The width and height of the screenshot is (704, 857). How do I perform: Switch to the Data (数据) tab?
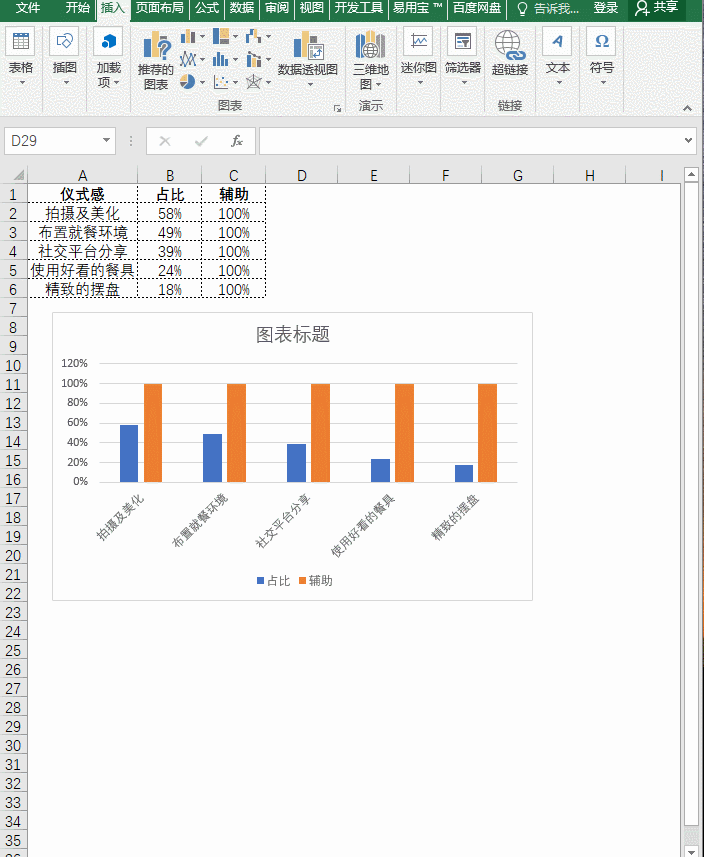click(x=242, y=8)
